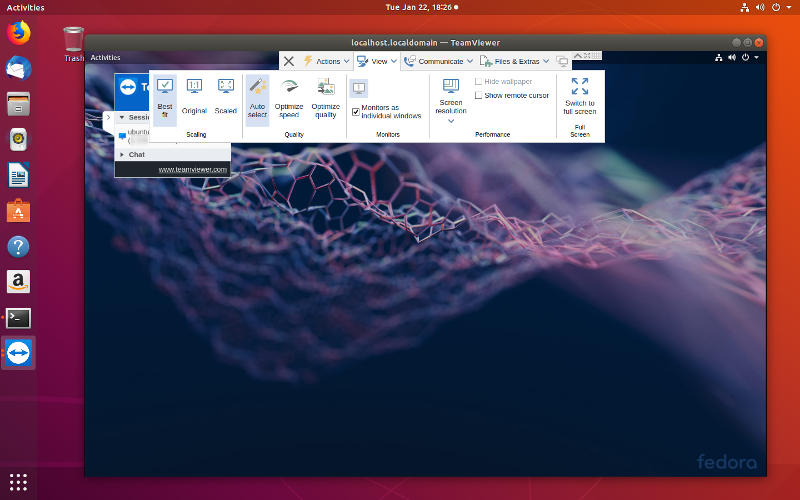
Task: Click the remote desktop volume icon
Action: [732, 58]
